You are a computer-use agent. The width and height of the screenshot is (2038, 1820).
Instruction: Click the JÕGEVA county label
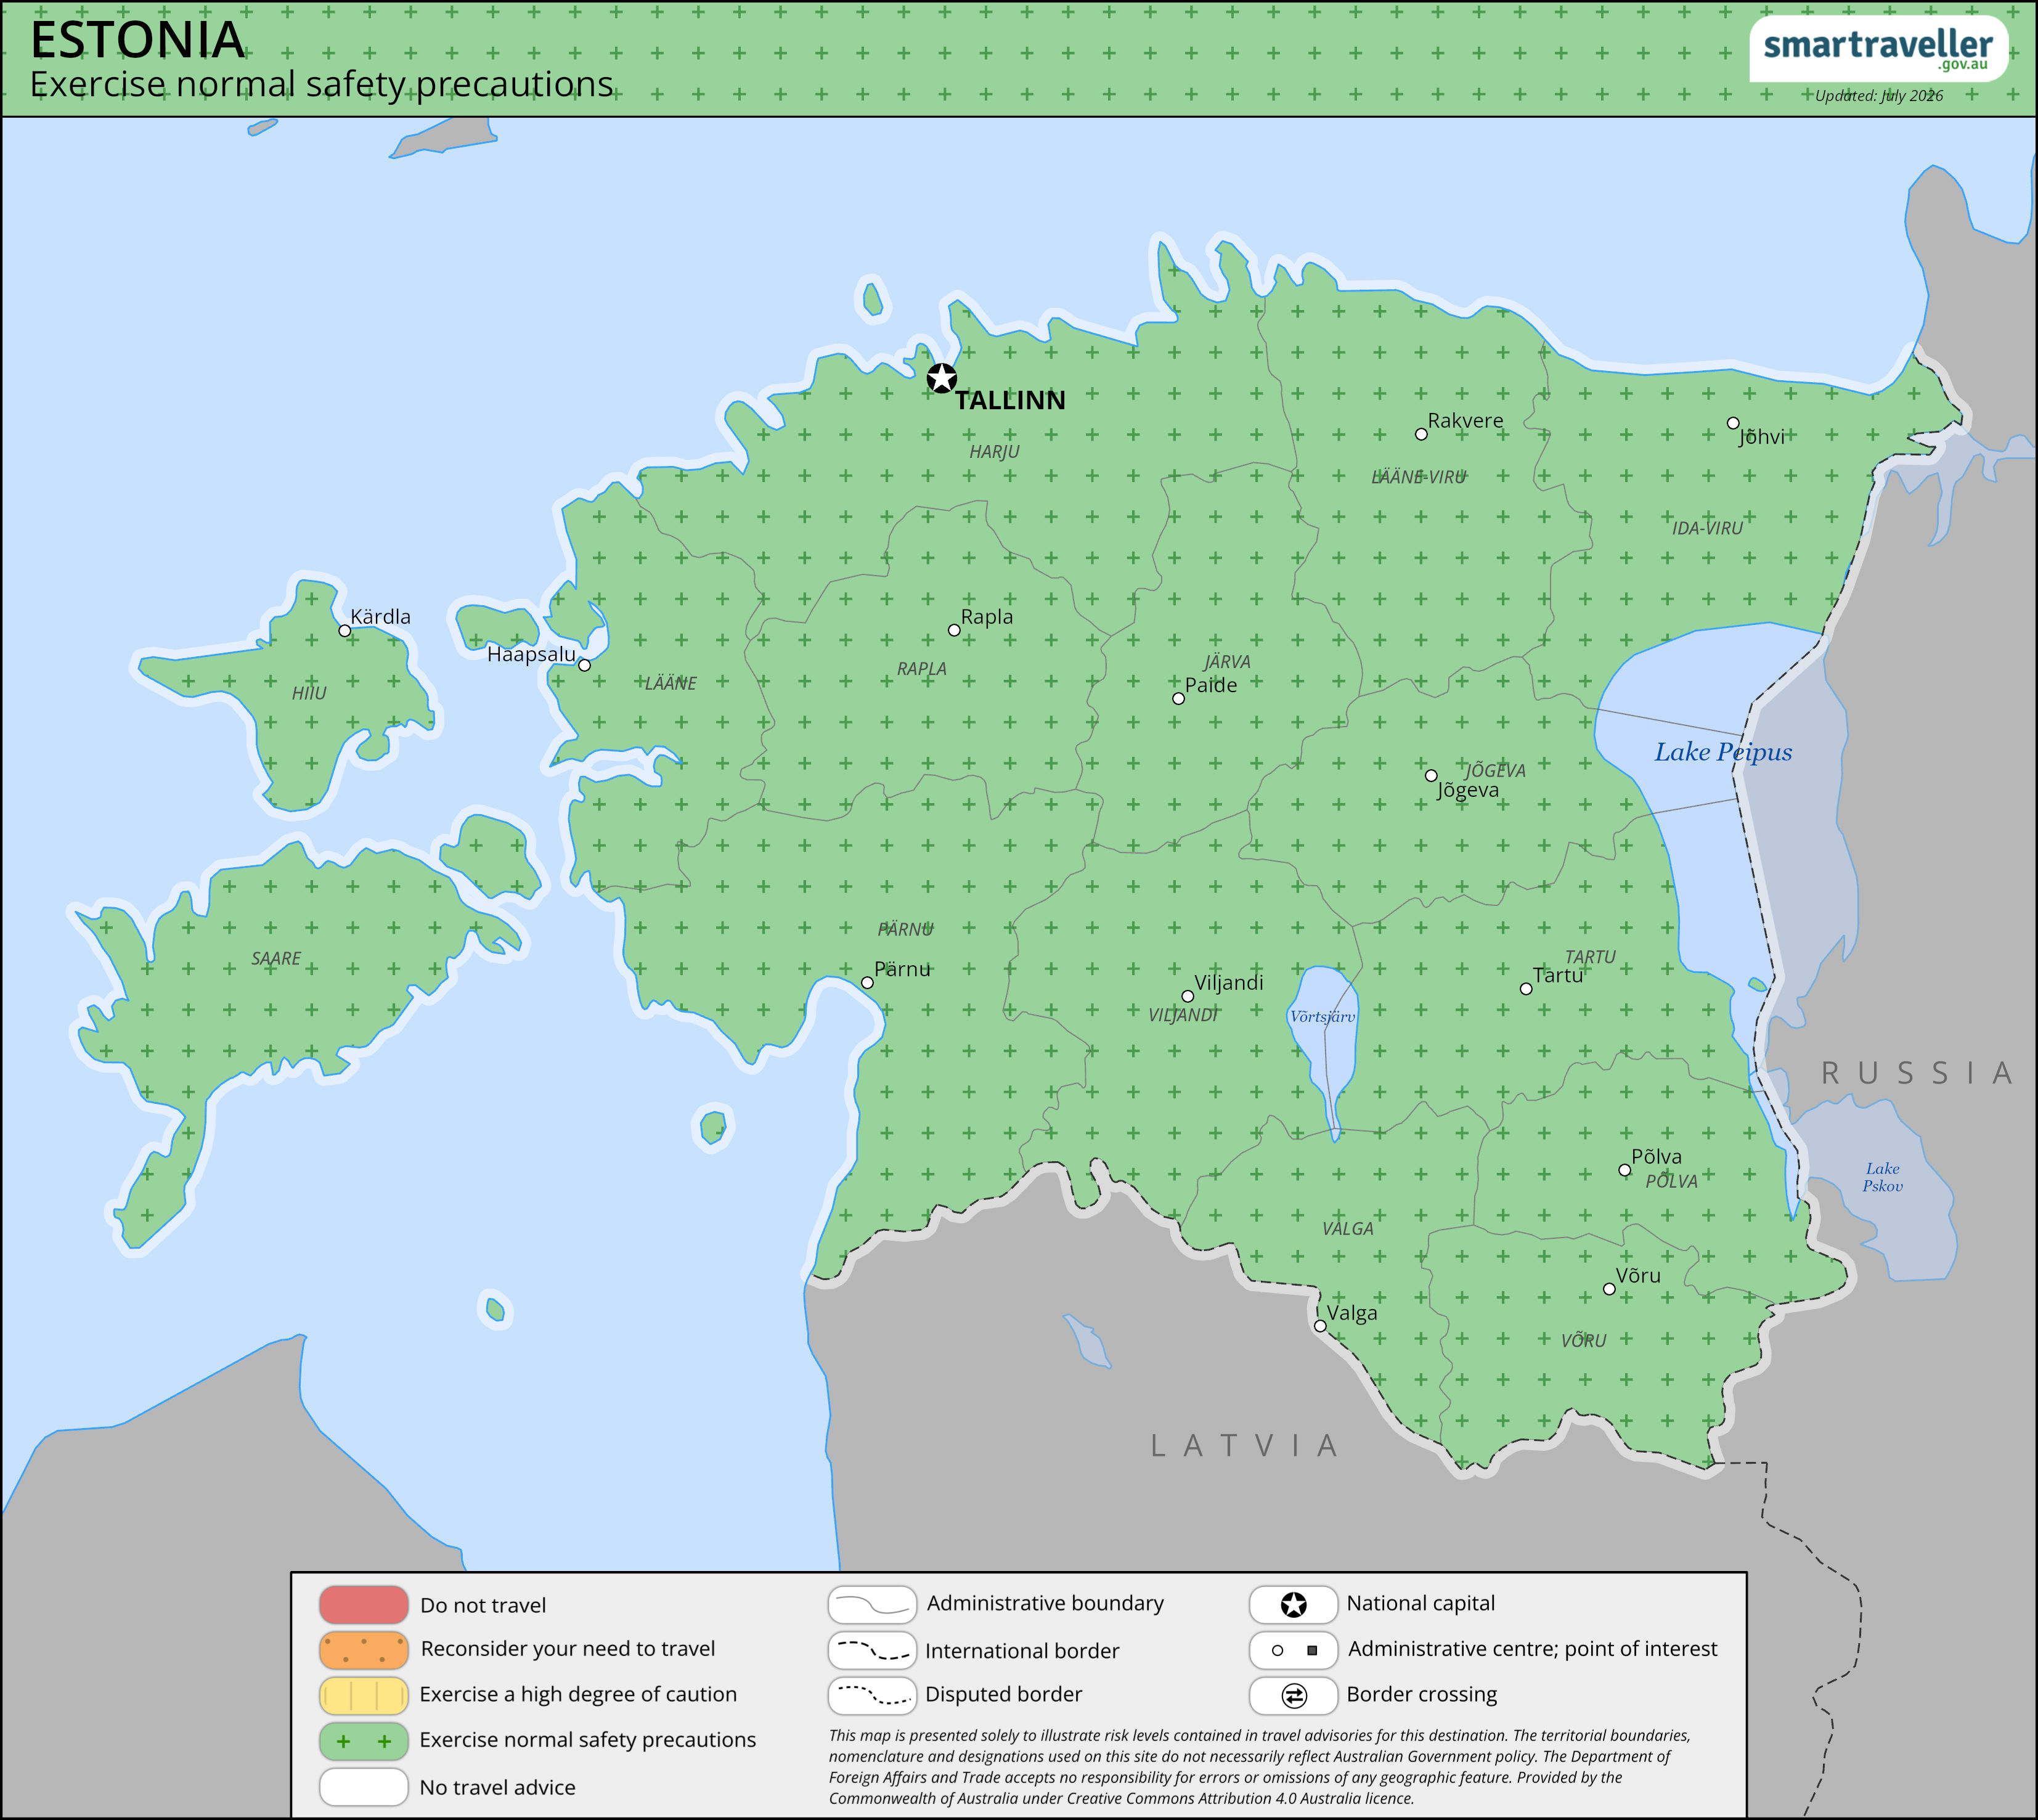[1495, 770]
